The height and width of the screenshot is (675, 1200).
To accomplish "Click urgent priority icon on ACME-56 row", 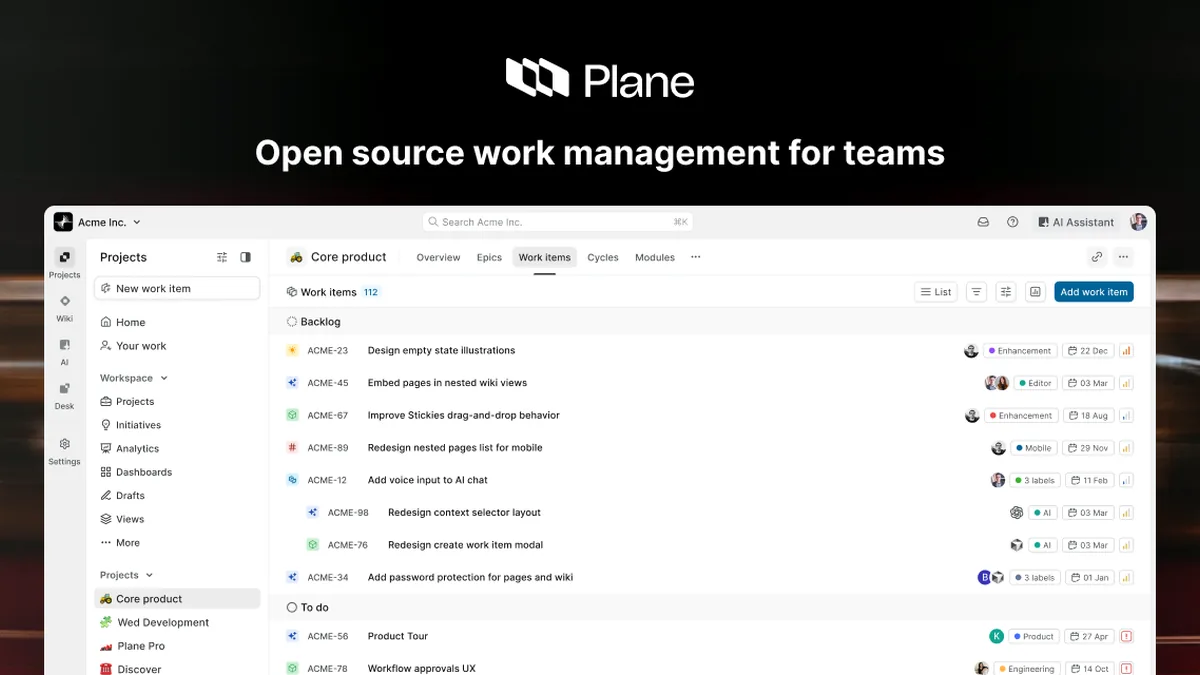I will (1126, 636).
